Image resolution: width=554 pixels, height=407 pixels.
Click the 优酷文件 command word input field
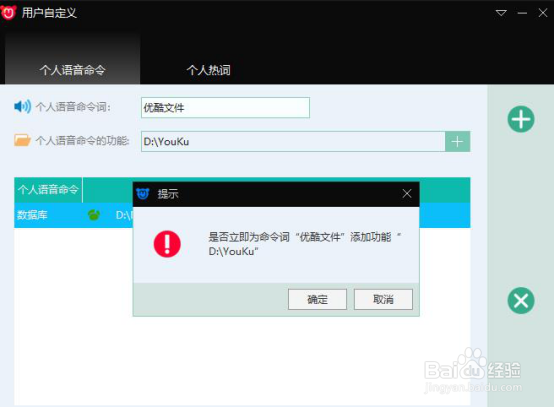pyautogui.click(x=225, y=107)
